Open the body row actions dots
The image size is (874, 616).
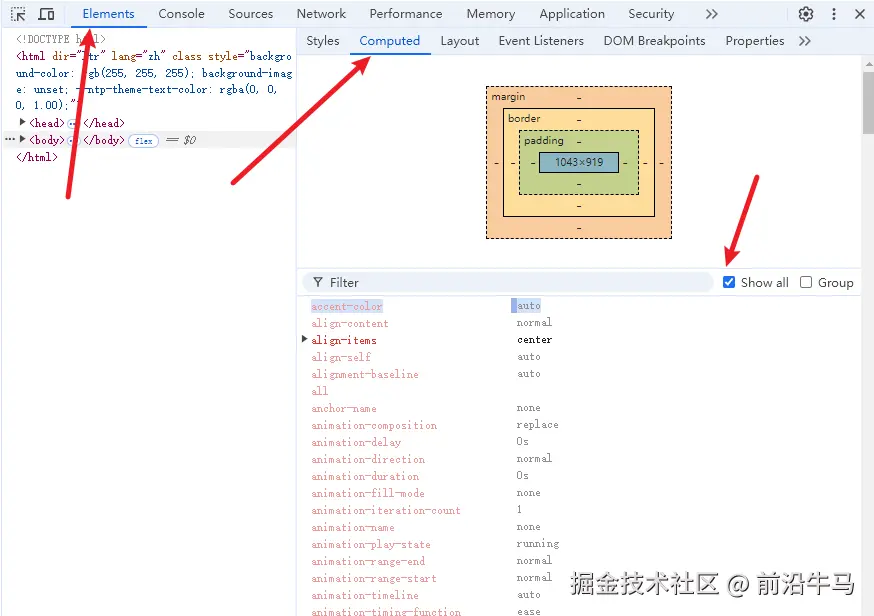tap(9, 139)
